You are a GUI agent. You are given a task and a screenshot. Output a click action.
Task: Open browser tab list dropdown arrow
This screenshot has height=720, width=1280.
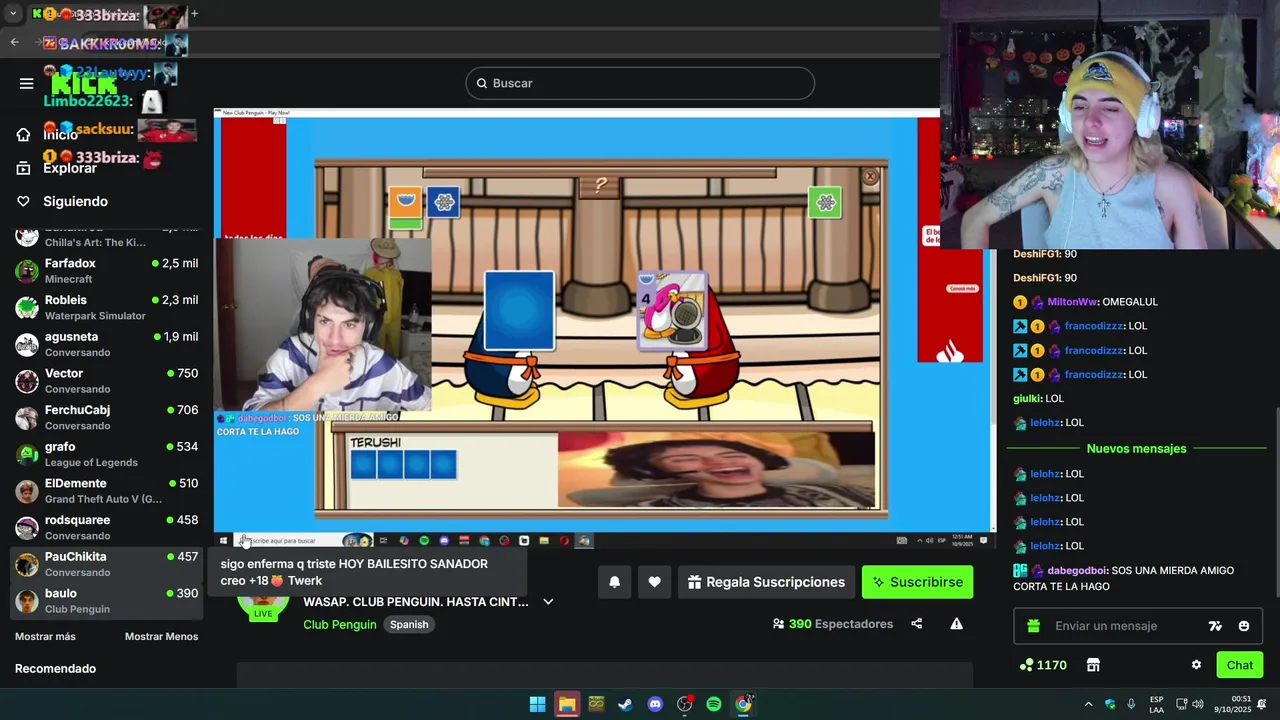(x=13, y=14)
